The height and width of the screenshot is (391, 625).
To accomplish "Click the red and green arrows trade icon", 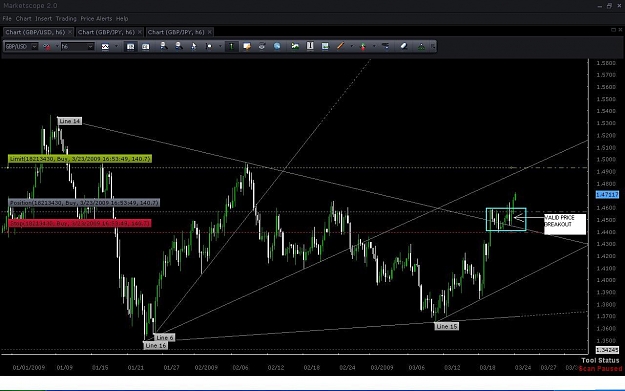I will (x=363, y=47).
